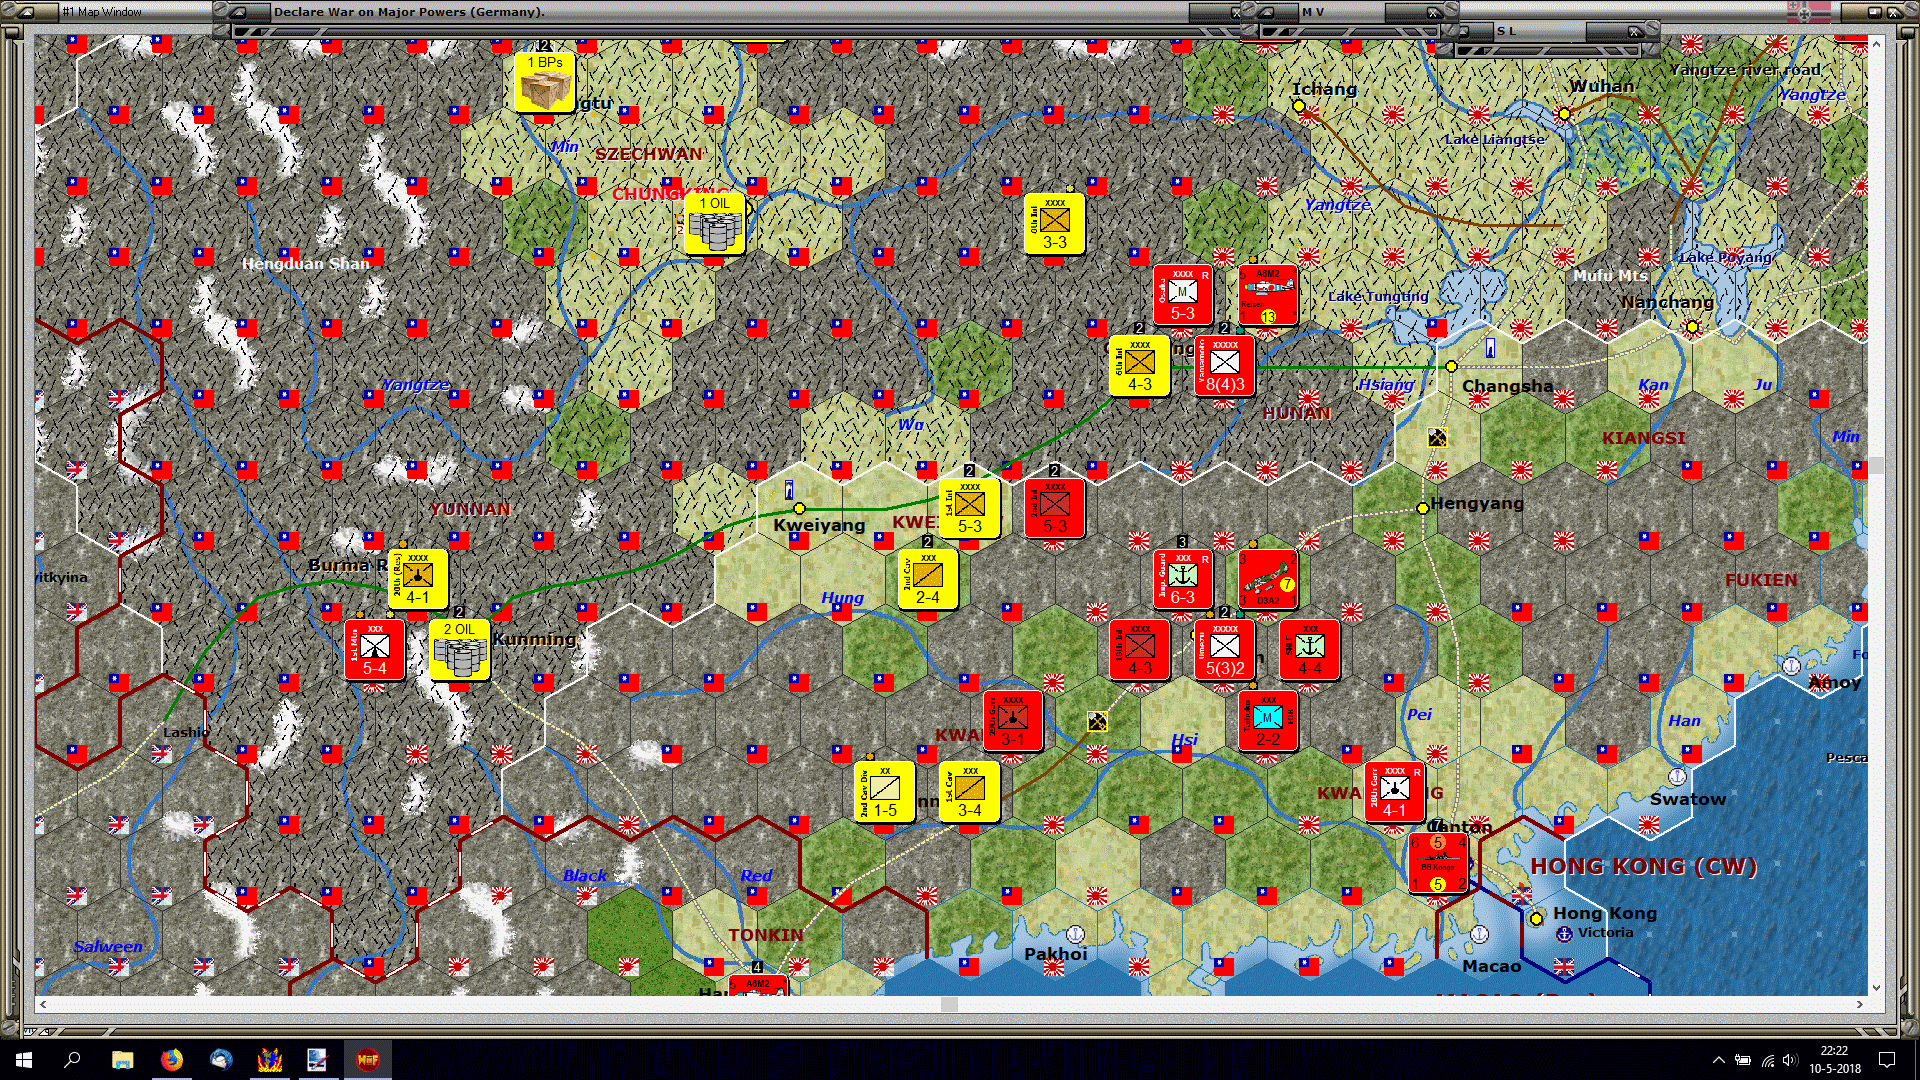
Task: Select the red 3-1 garrison unit
Action: [1013, 721]
